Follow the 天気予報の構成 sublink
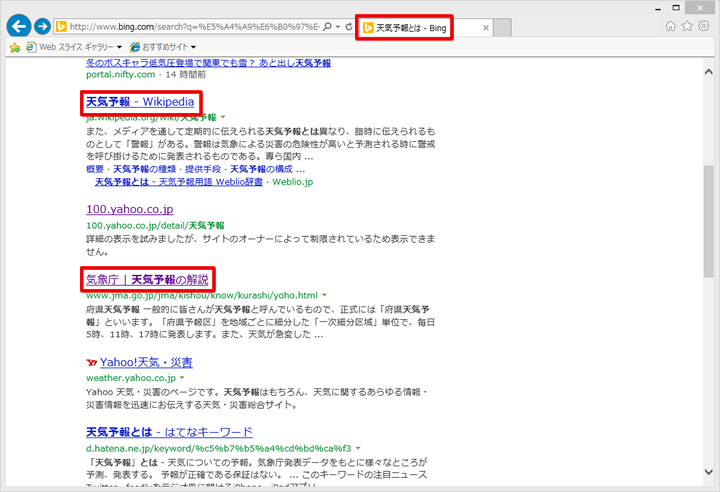Viewport: 720px width, 492px height. coord(262,169)
